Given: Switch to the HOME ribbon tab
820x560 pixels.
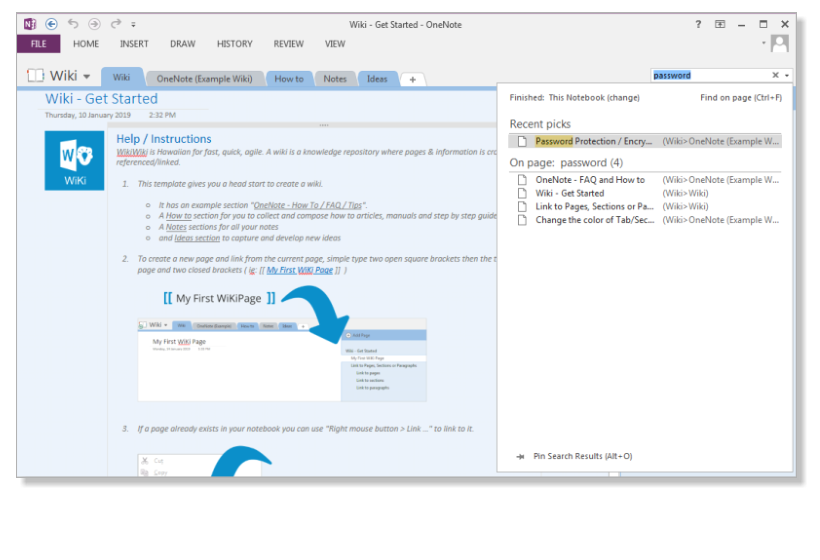Looking at the screenshot, I should point(86,44).
